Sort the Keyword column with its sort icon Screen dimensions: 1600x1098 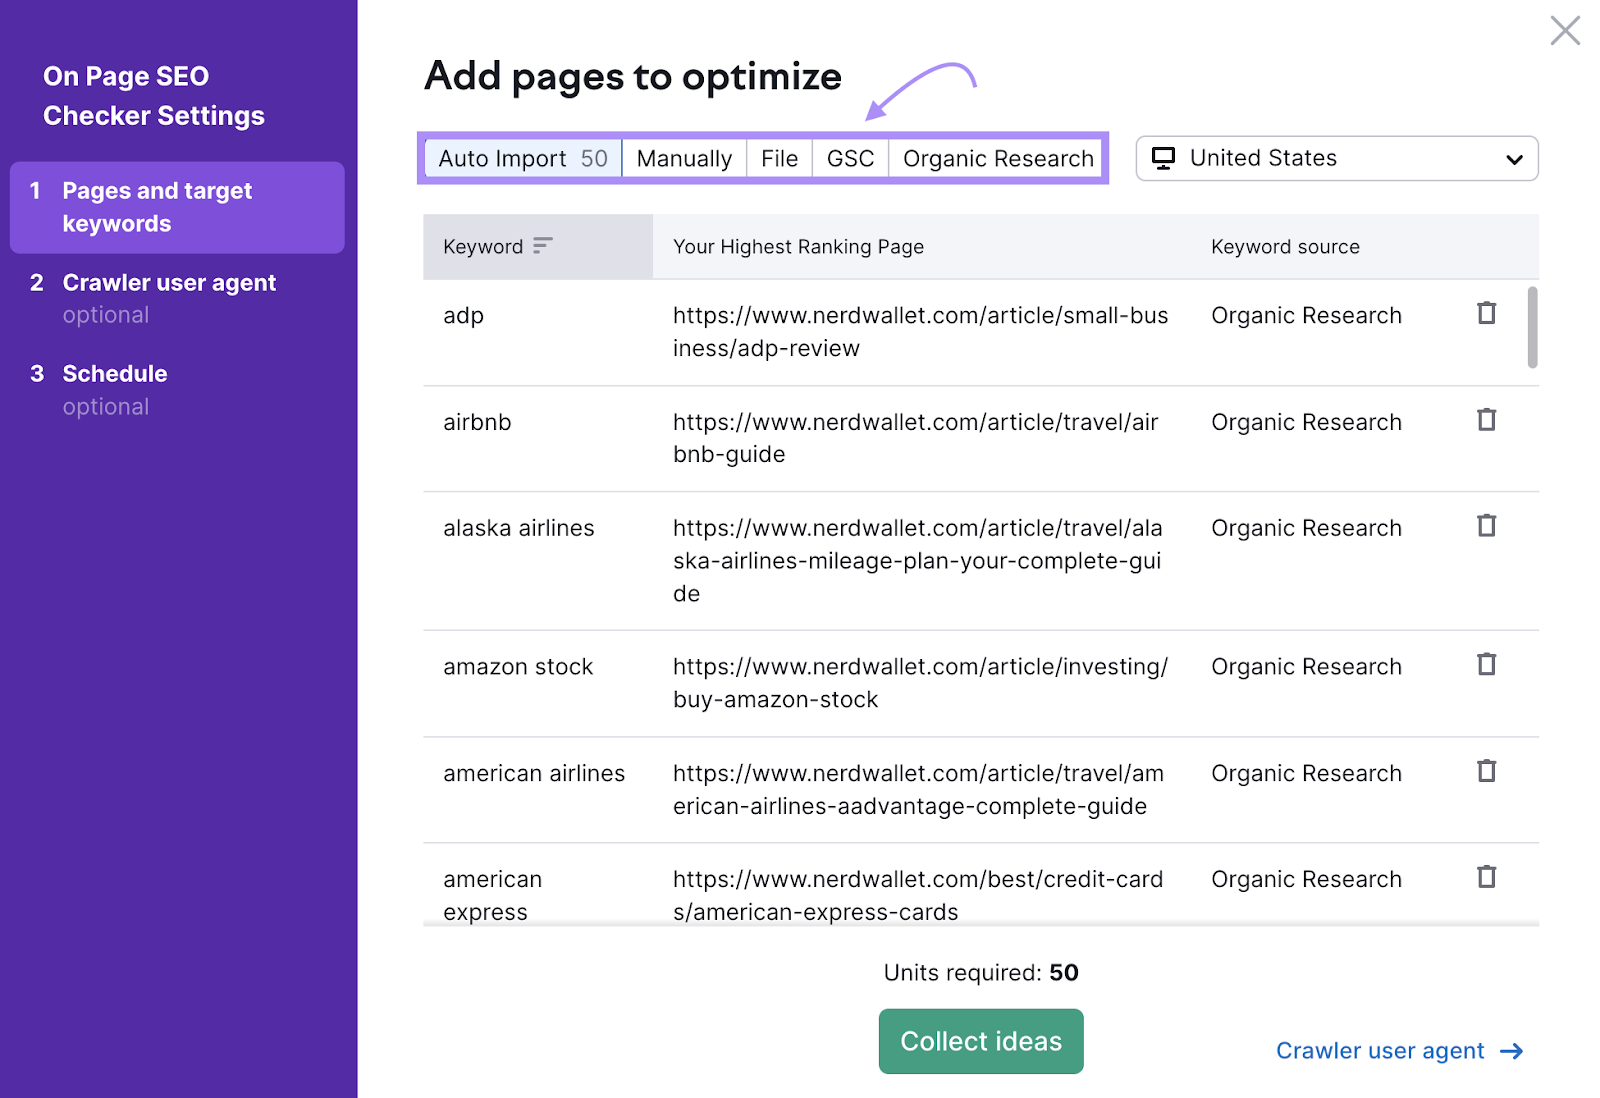(x=542, y=246)
